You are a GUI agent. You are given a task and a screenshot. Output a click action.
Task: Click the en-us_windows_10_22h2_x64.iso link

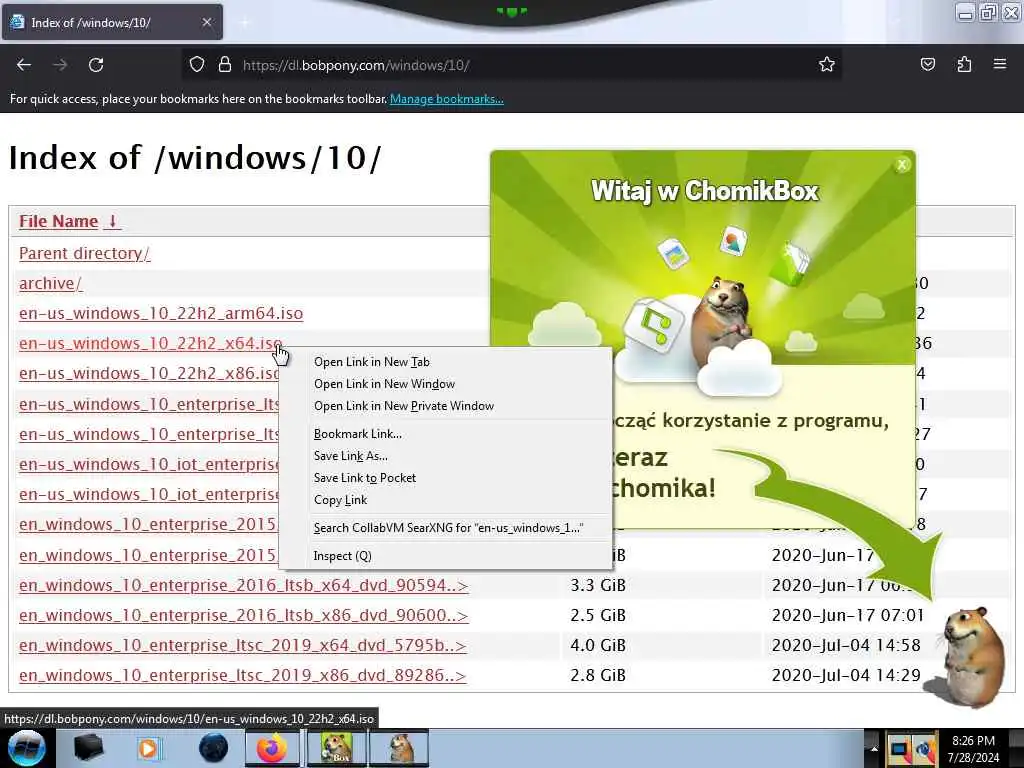(x=150, y=344)
